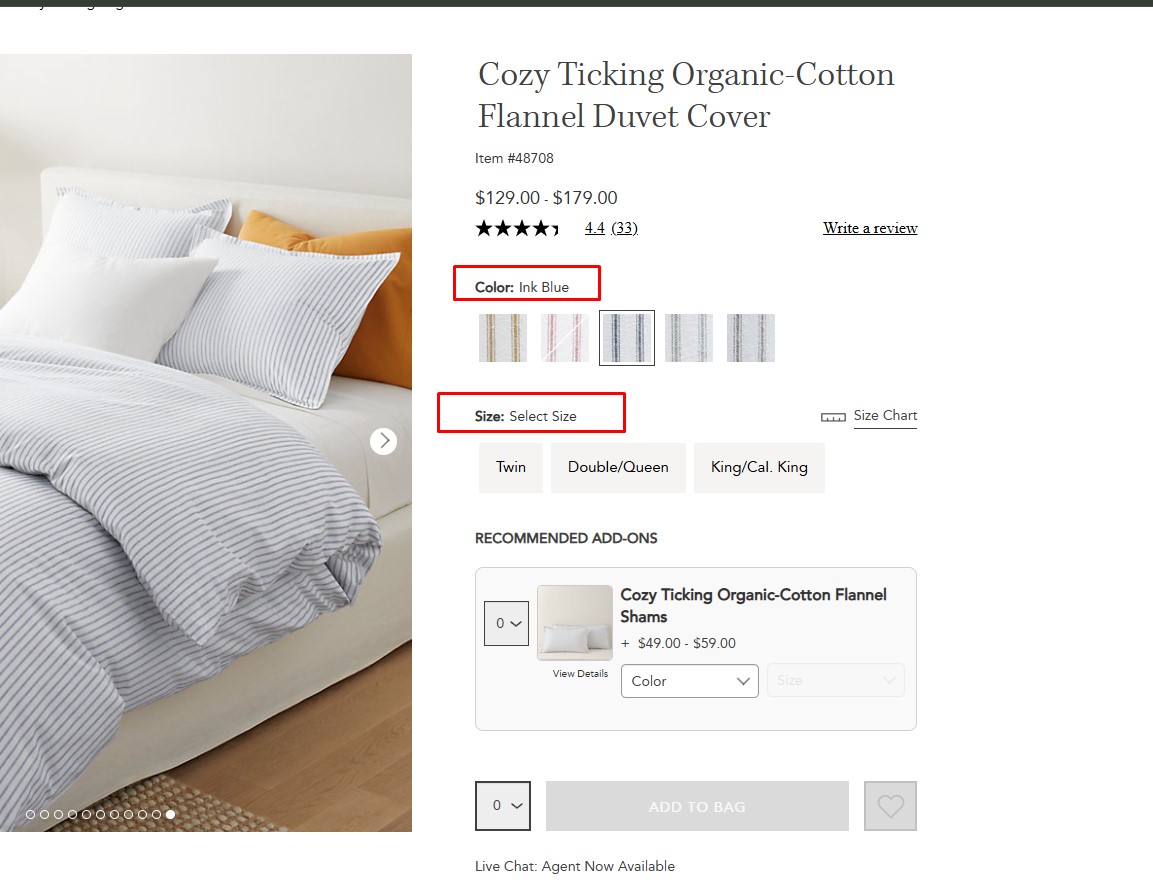Click View Details under the shams image
The height and width of the screenshot is (880, 1153).
coord(580,674)
